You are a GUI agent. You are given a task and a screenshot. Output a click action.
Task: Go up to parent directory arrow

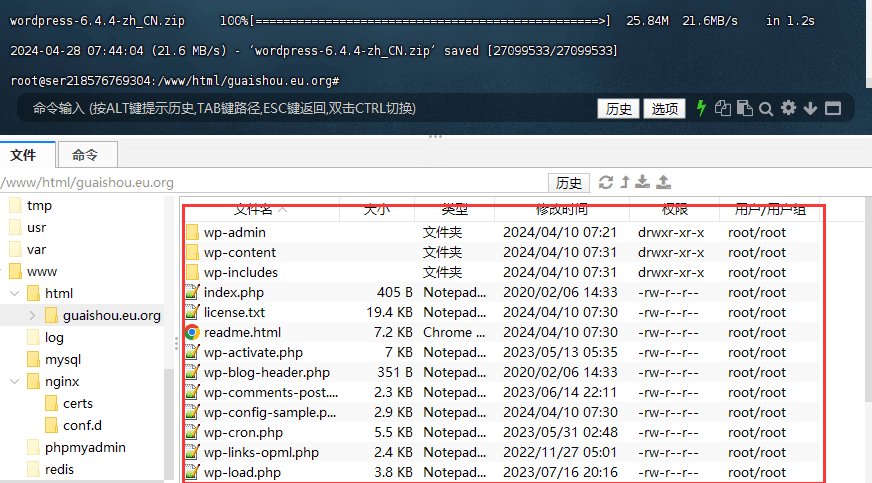tap(625, 182)
